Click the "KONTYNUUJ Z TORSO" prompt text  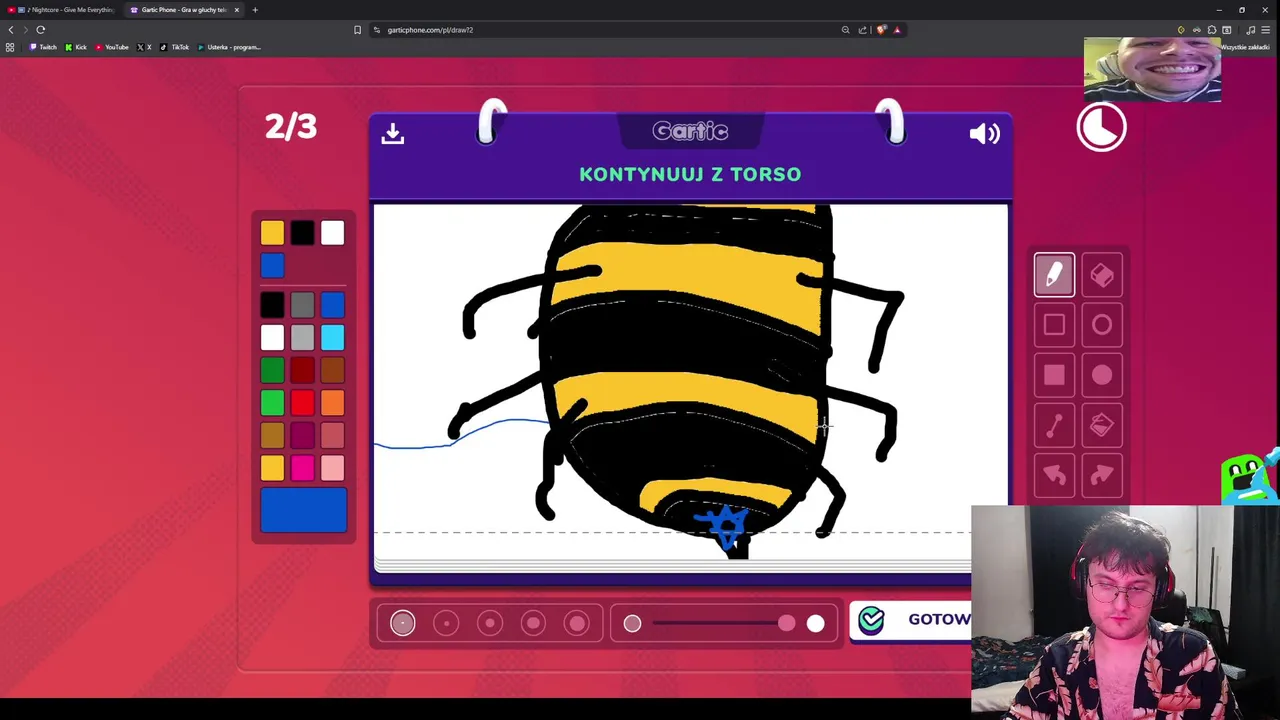(690, 174)
